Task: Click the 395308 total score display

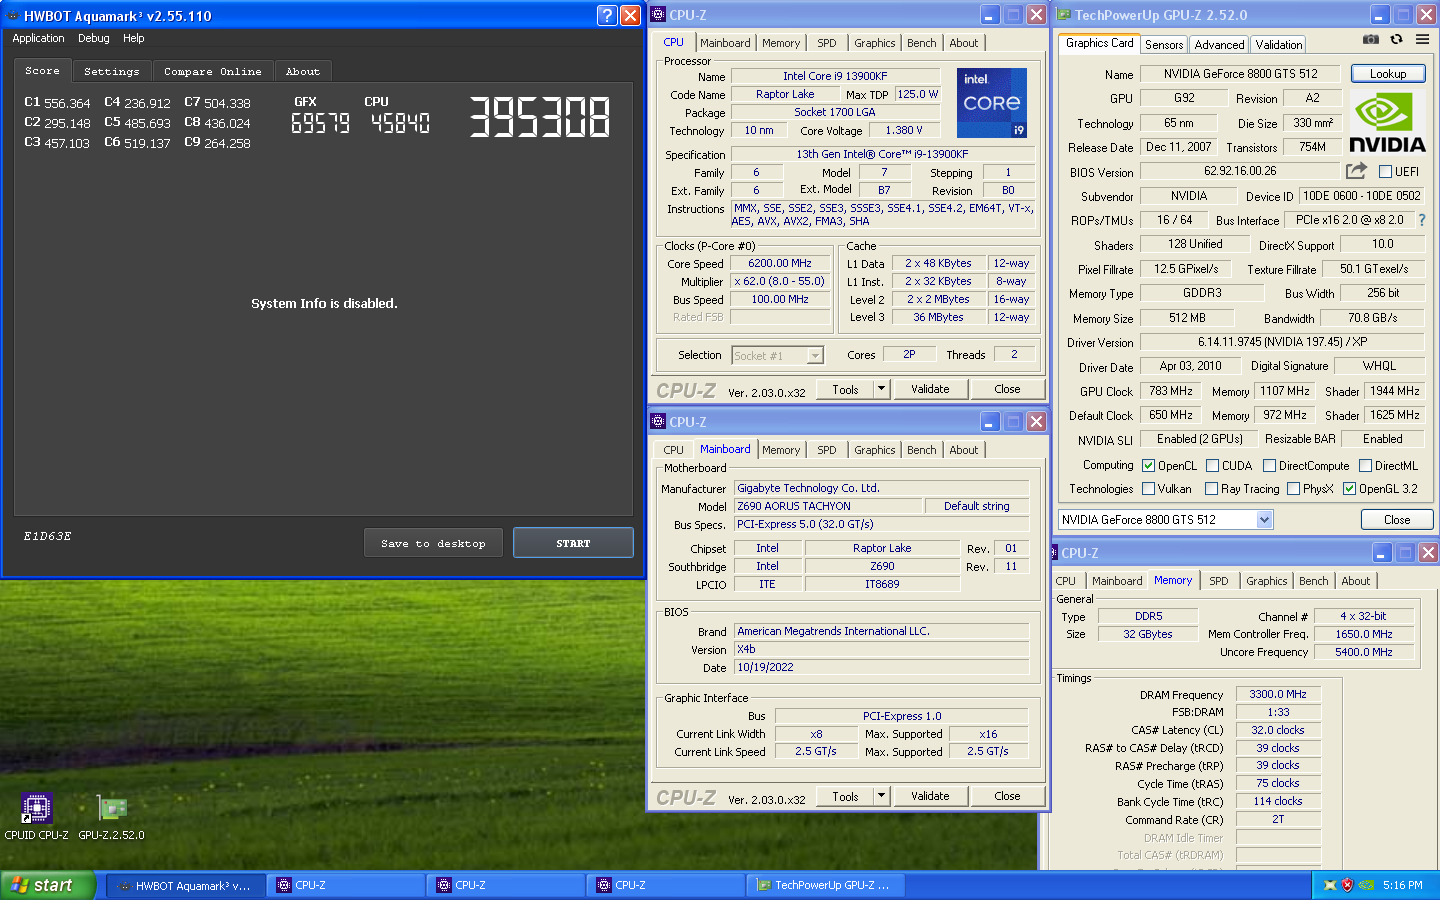Action: point(540,117)
